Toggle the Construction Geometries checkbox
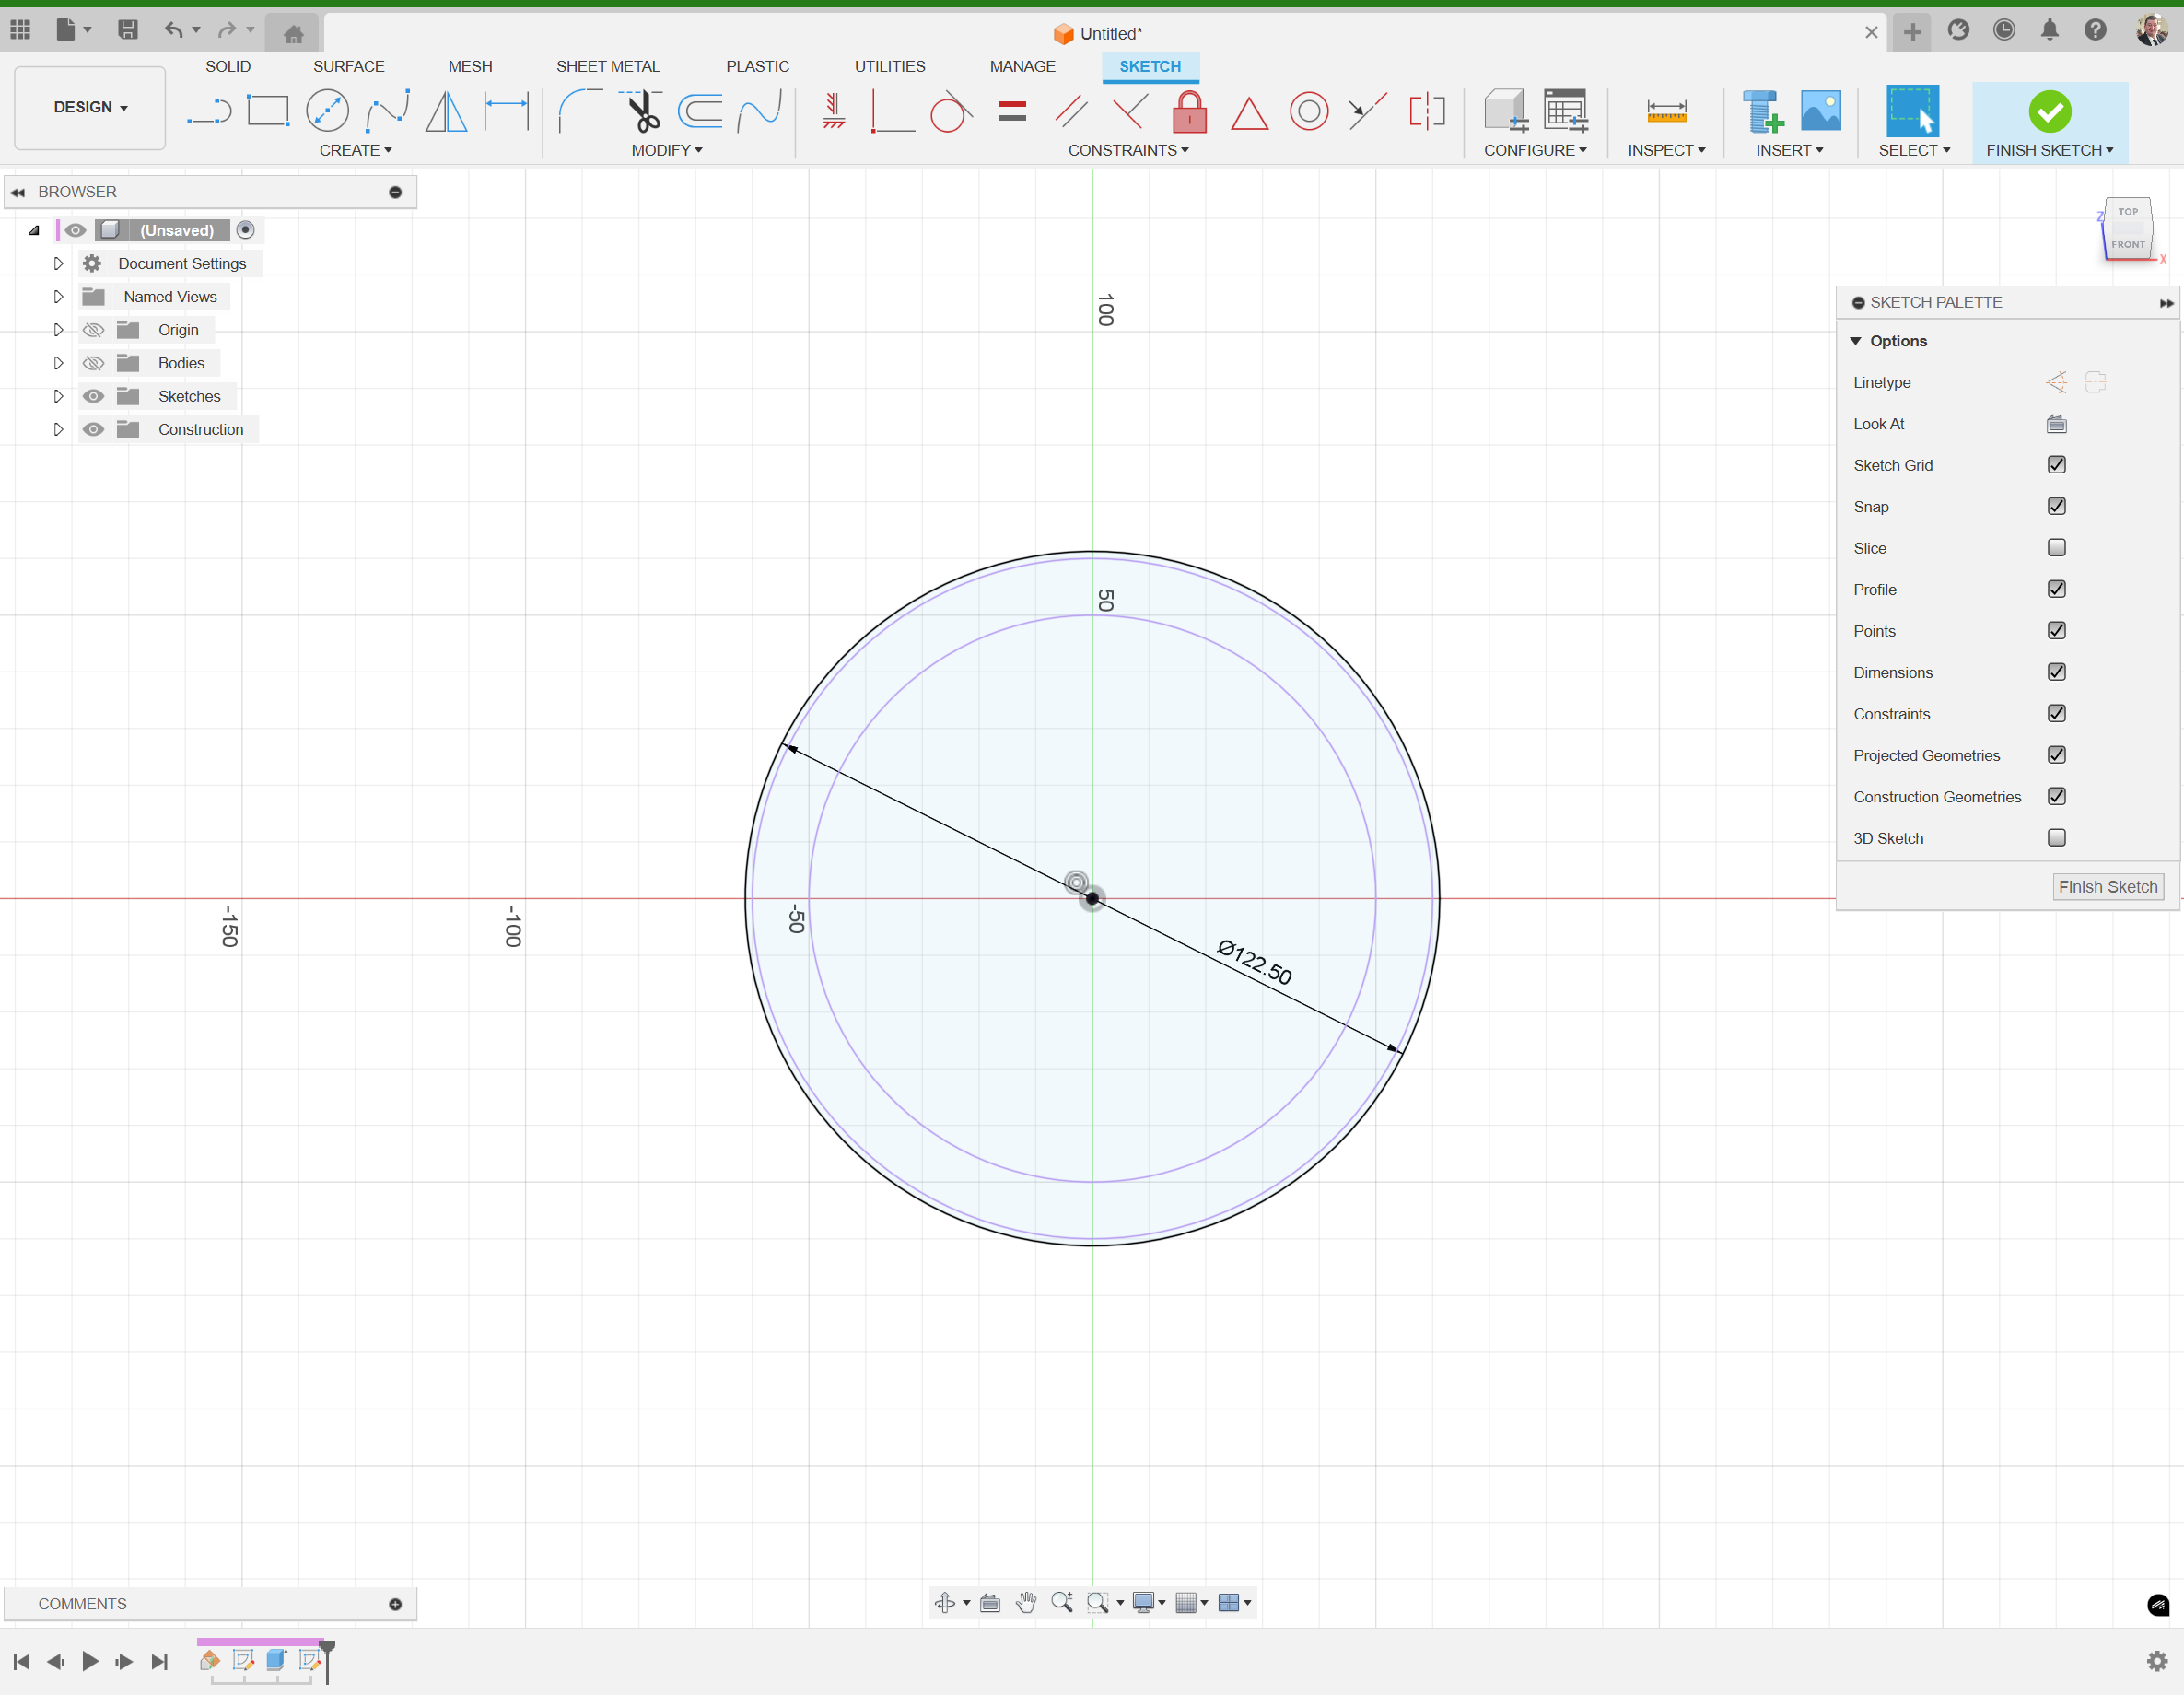2184x1695 pixels. point(2056,796)
